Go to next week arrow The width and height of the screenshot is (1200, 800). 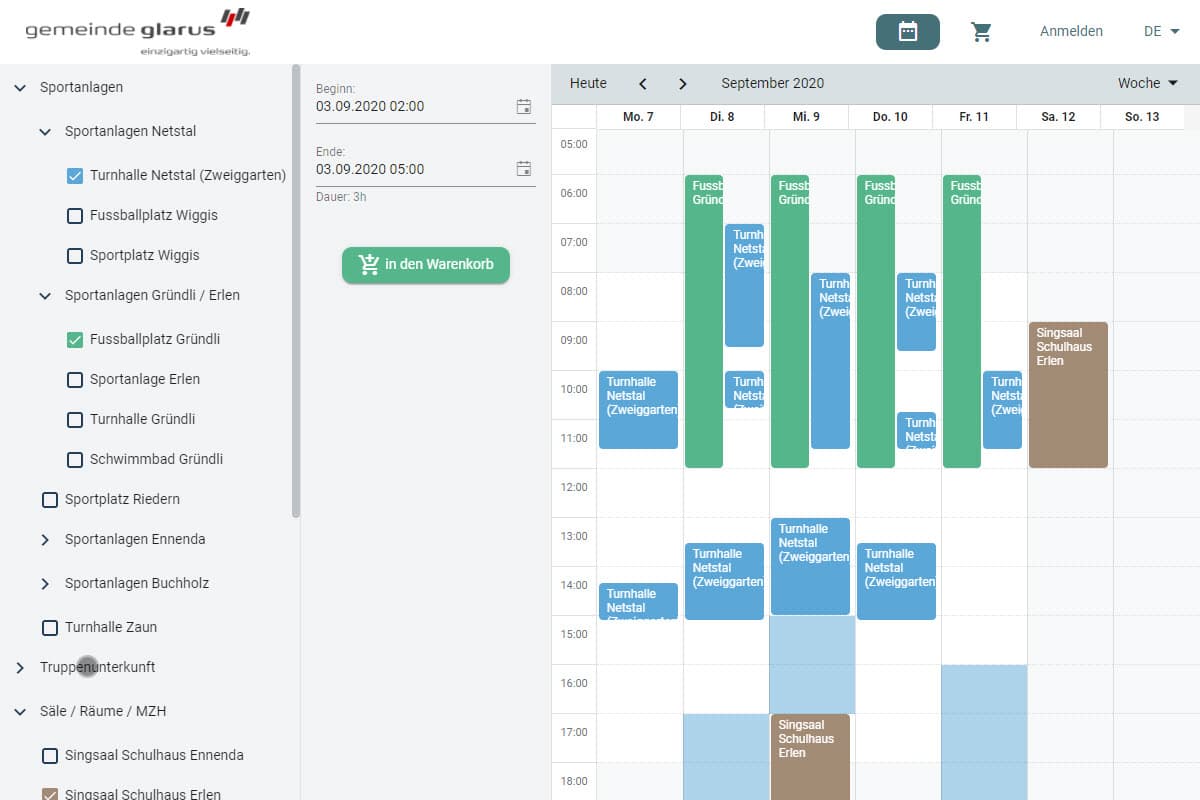point(683,84)
